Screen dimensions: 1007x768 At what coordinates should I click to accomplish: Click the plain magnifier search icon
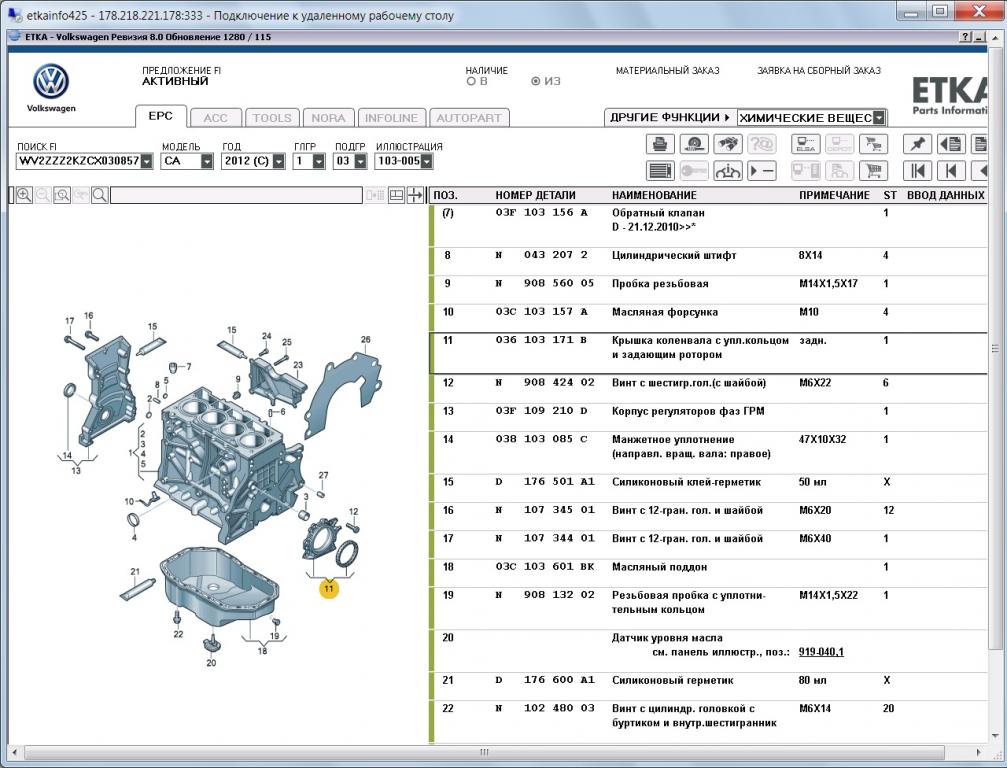point(100,195)
